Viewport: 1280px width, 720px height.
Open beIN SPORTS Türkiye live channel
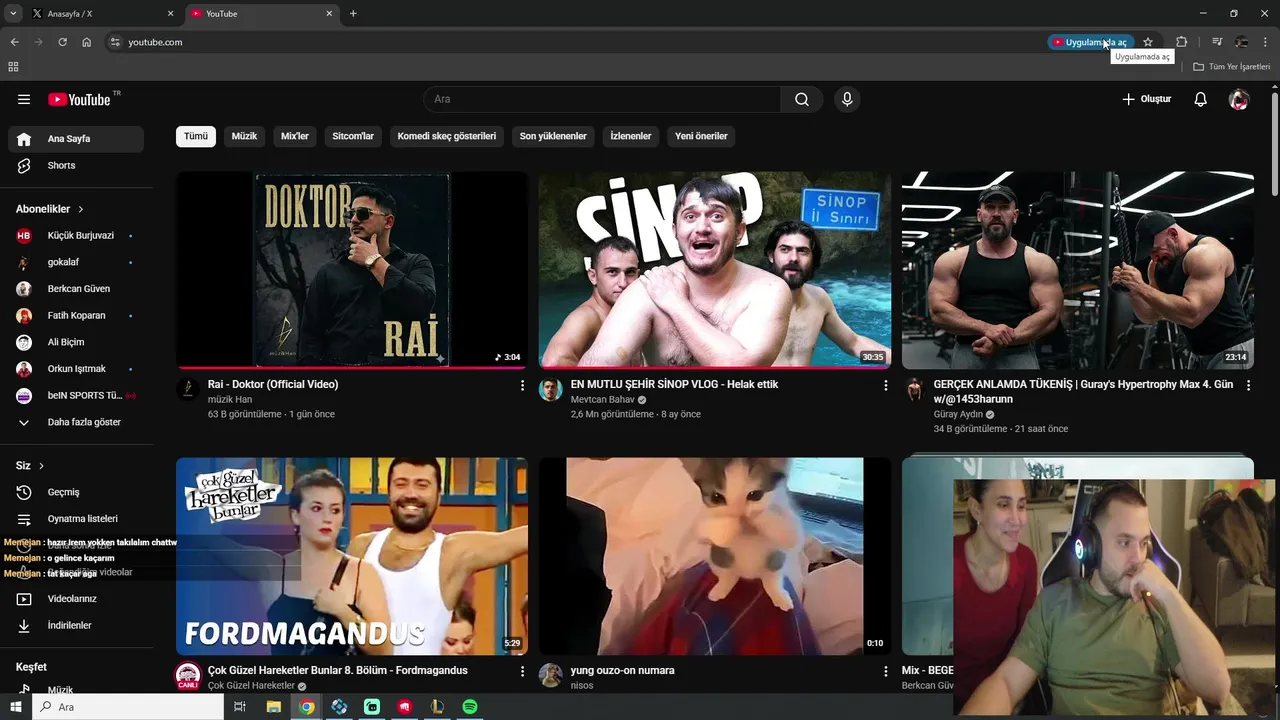76,395
